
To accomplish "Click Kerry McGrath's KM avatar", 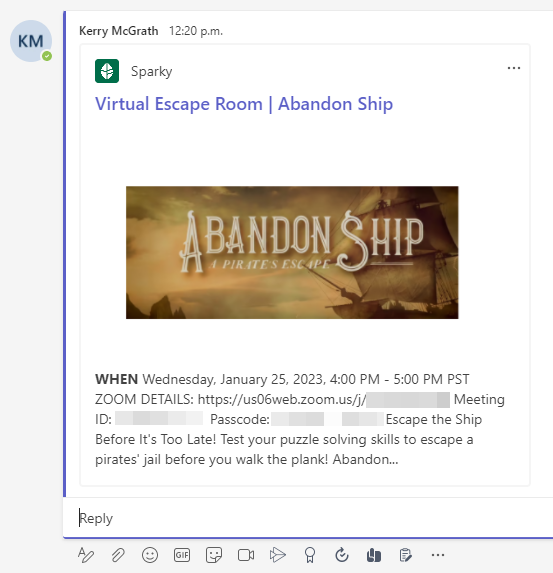I will point(31,41).
